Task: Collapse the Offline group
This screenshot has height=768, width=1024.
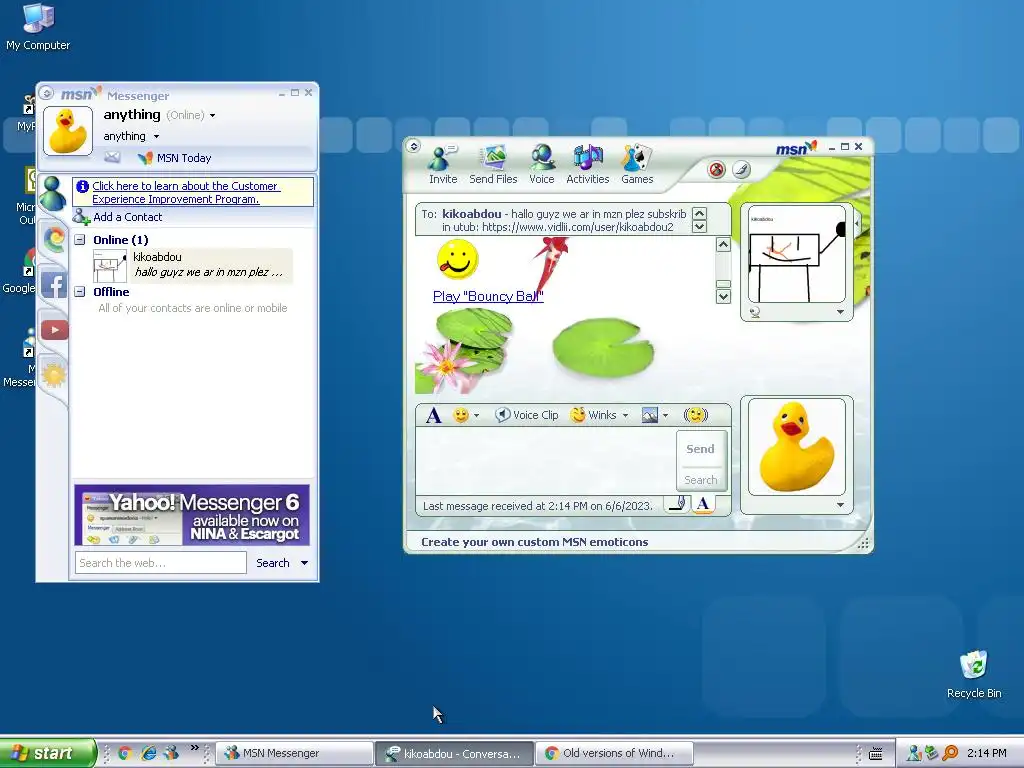Action: (80, 292)
